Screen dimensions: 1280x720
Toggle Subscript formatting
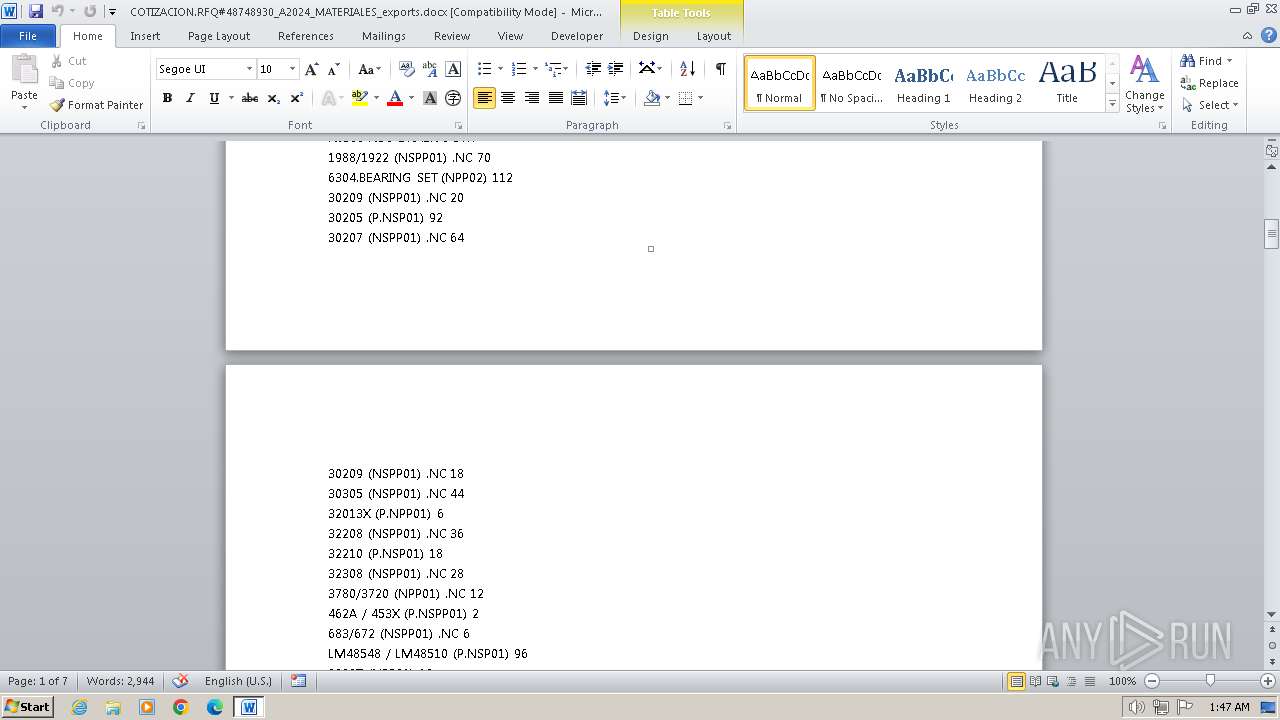(274, 98)
